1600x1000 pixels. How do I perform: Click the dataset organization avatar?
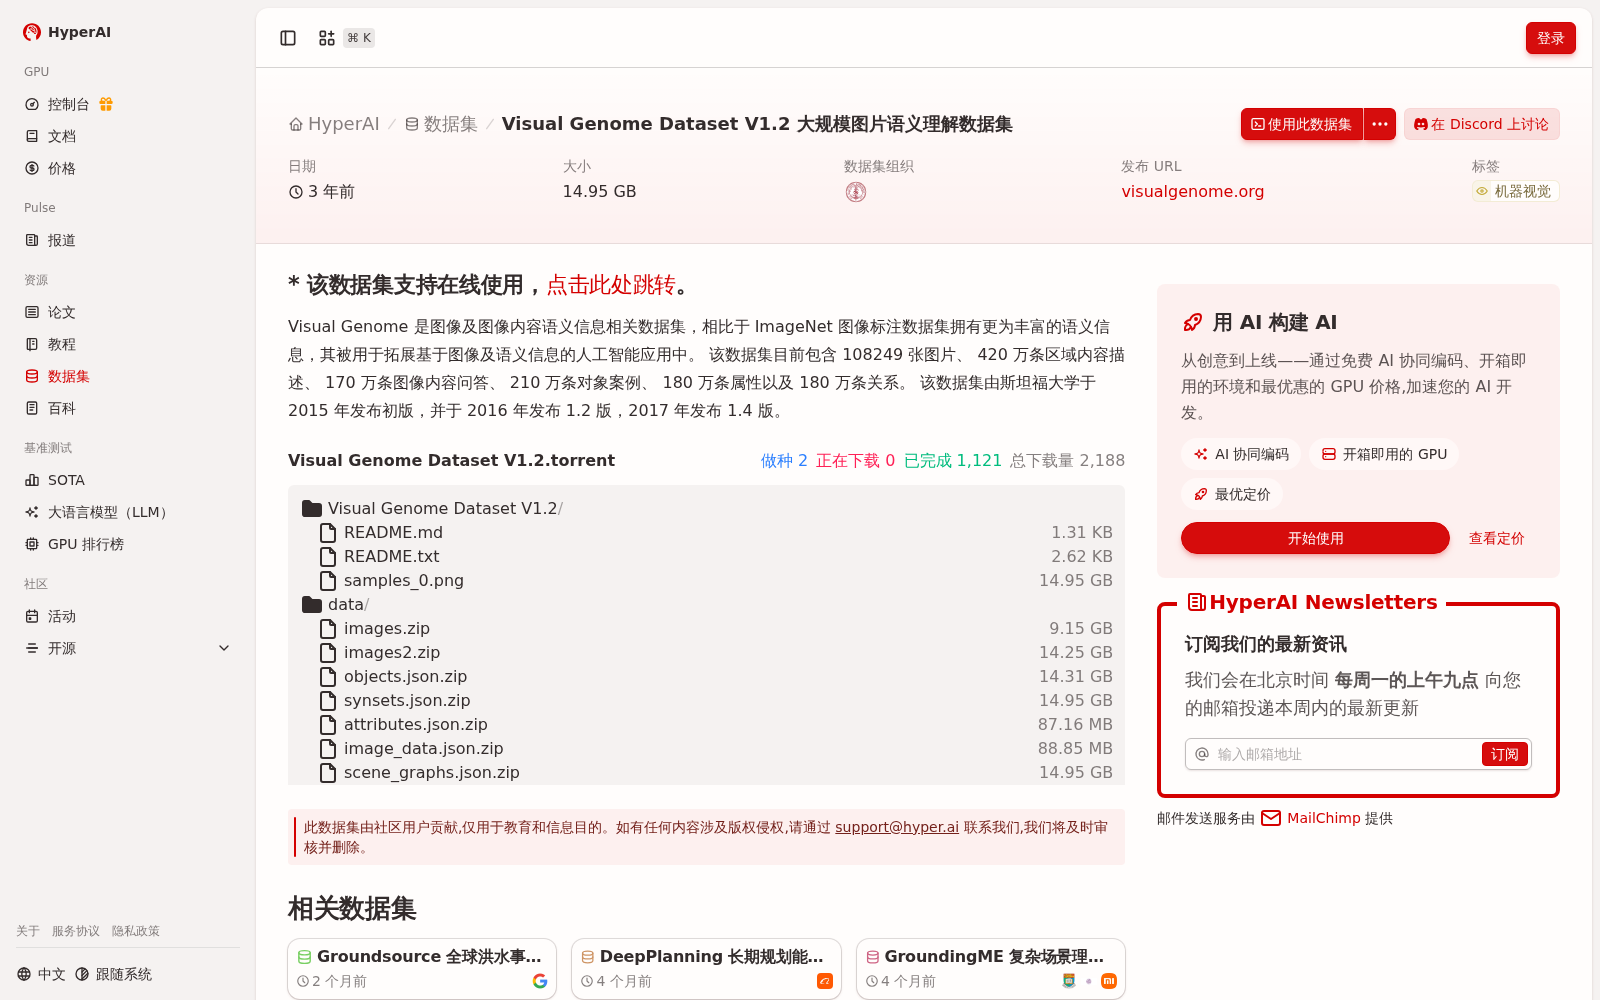pos(856,192)
